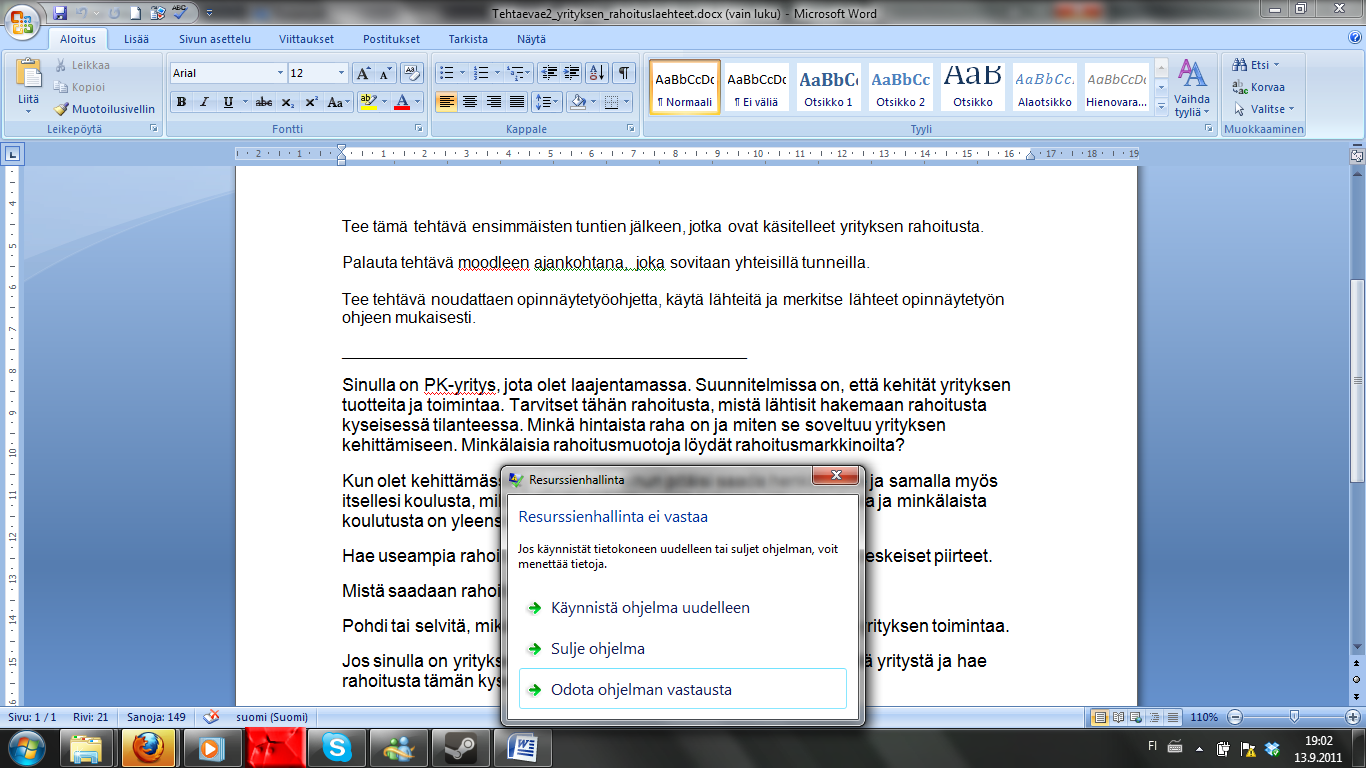This screenshot has height=768, width=1366.
Task: Switch to the Sivun asettelu tab
Action: coord(214,39)
